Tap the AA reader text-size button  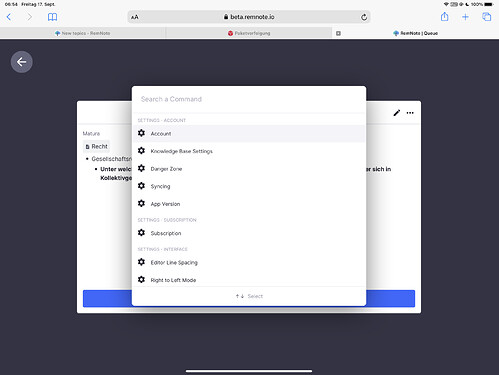pyautogui.click(x=135, y=17)
